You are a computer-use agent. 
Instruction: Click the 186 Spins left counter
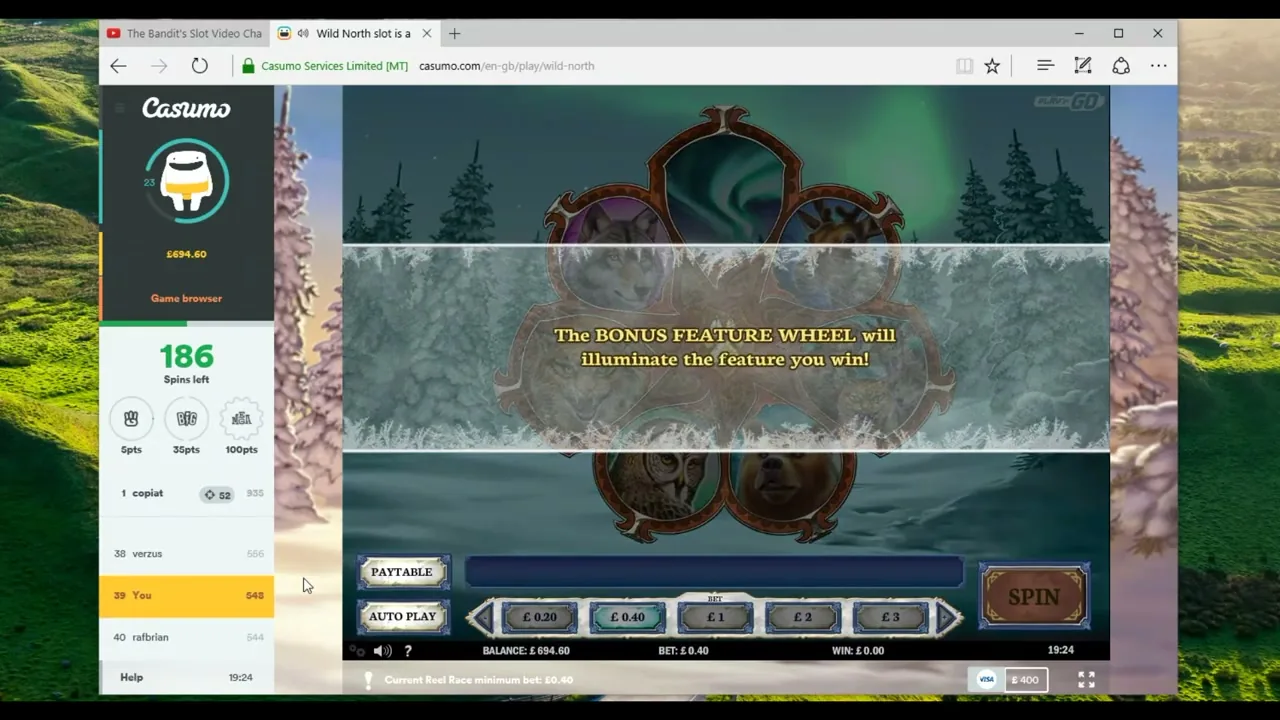click(x=187, y=363)
